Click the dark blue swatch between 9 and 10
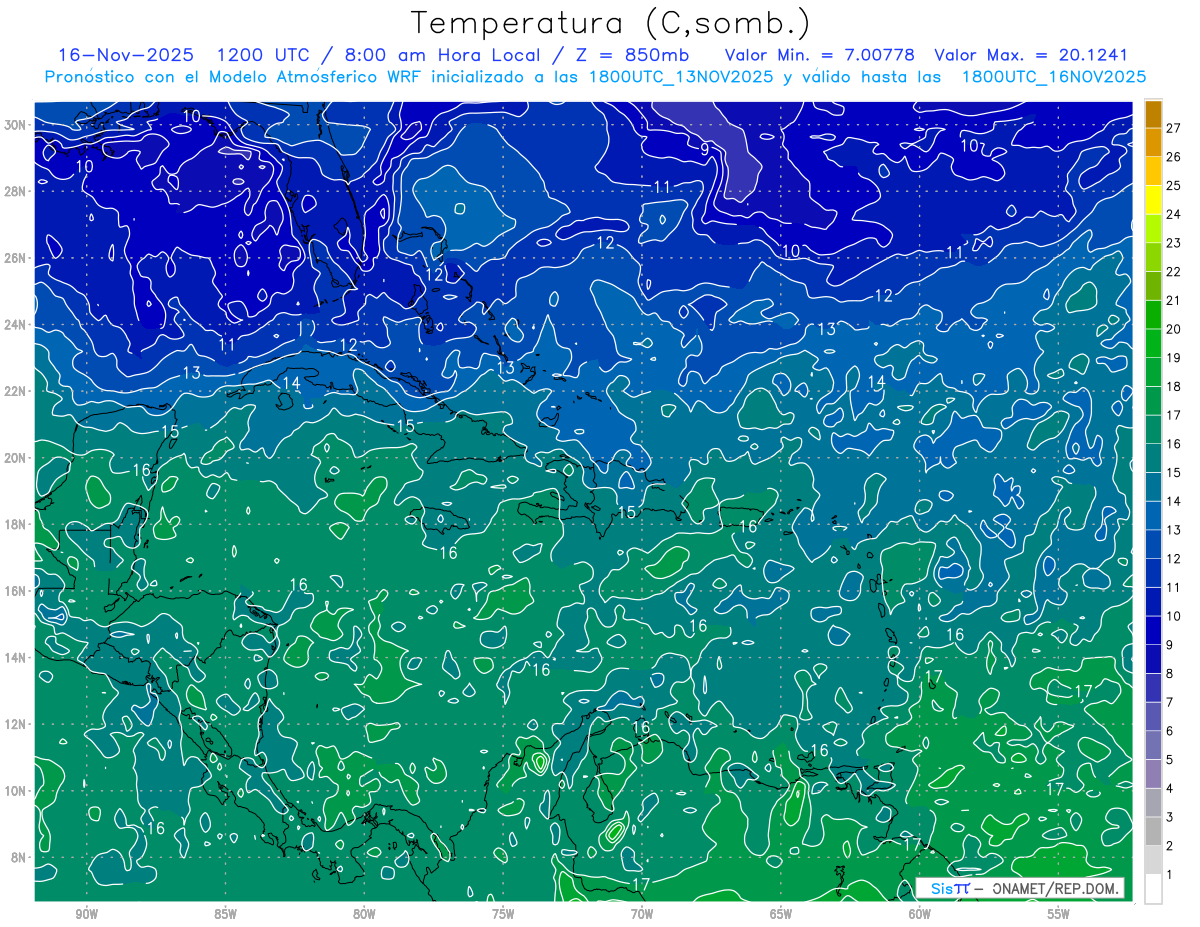This screenshot has width=1200, height=927. (1153, 630)
